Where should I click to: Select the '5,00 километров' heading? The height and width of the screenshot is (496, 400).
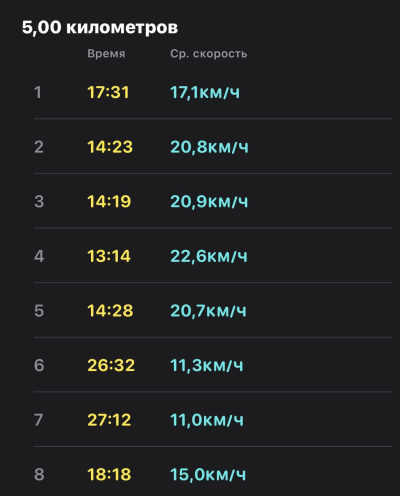100,27
